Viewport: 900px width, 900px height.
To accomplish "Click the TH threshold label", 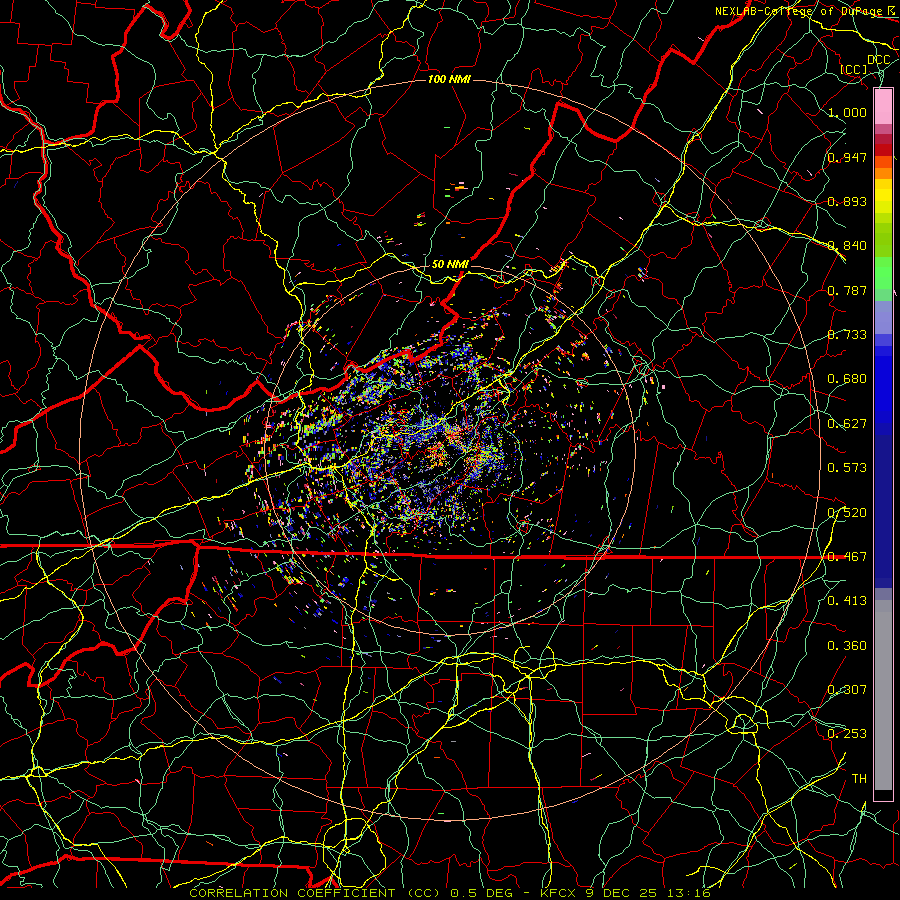I will coord(859,779).
